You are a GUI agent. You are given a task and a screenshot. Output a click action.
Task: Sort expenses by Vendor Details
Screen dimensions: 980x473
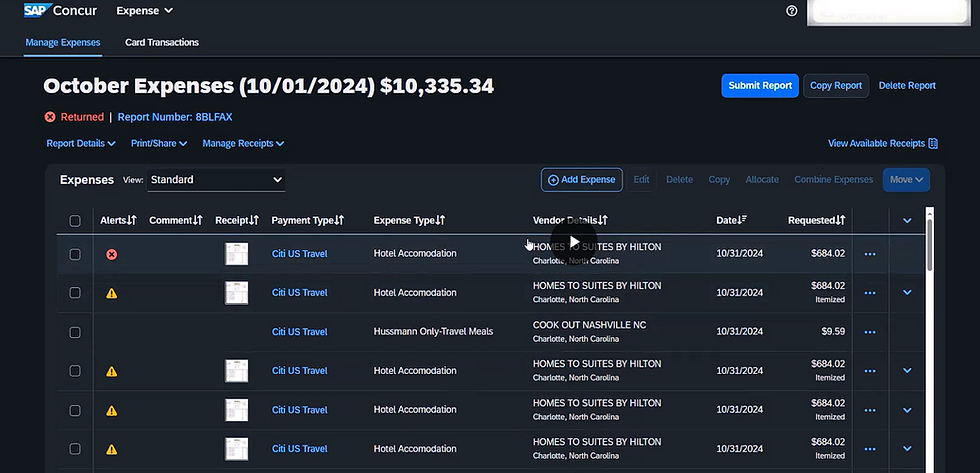pos(570,220)
